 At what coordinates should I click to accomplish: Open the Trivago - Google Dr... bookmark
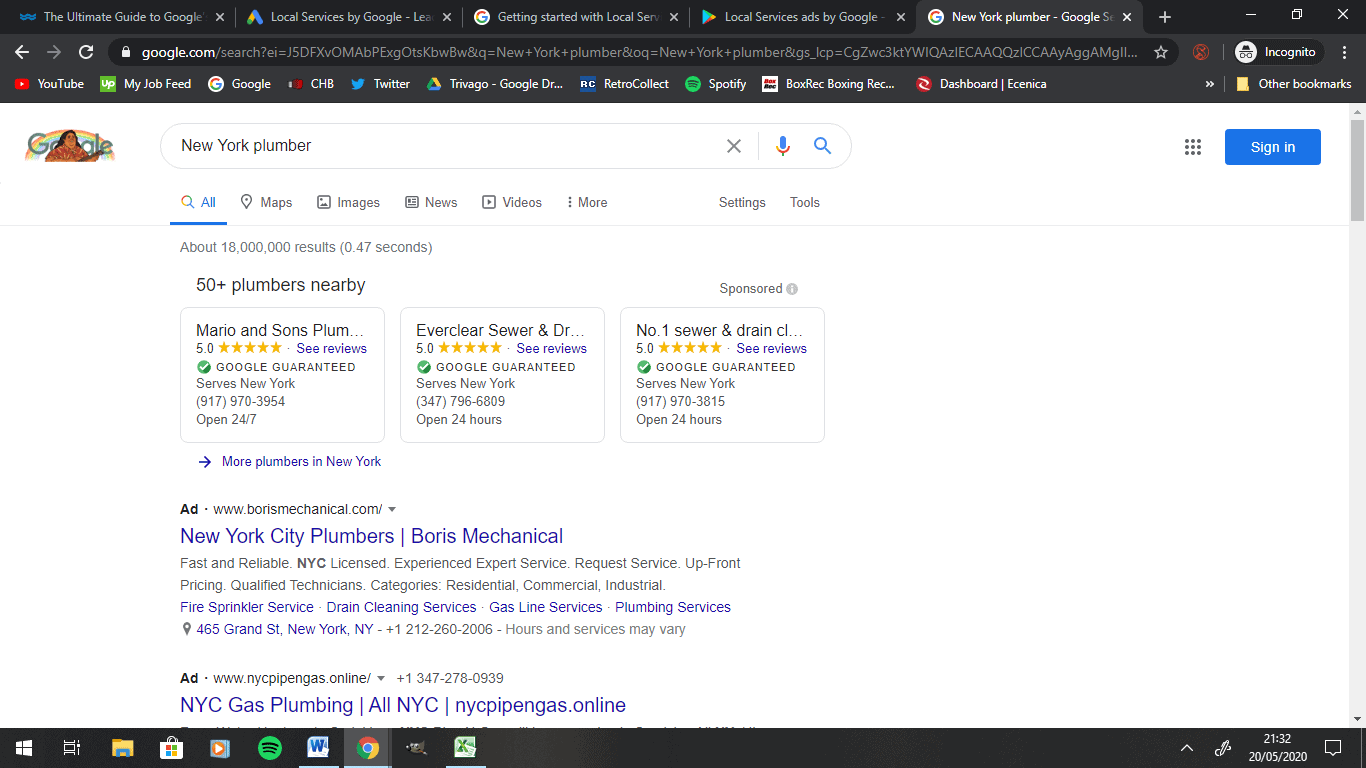tap(494, 84)
